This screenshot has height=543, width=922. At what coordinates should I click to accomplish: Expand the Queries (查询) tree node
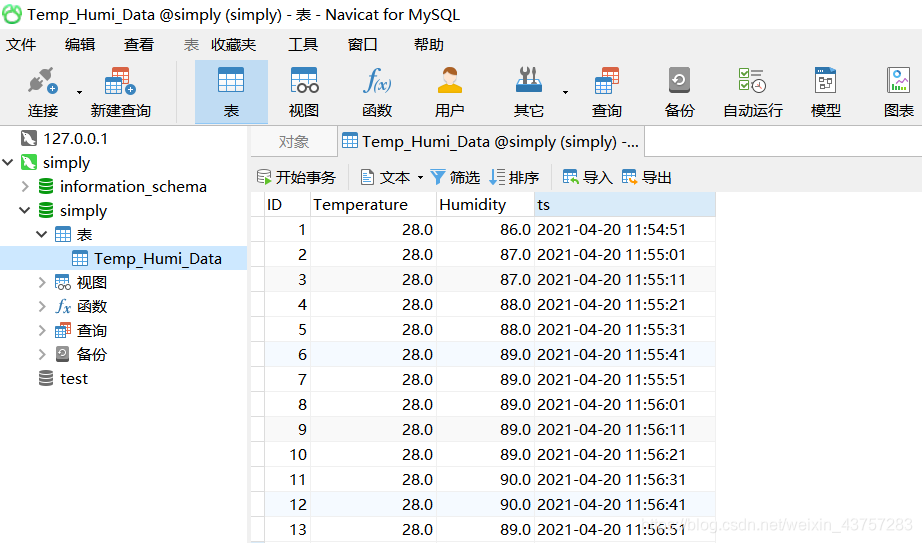tap(42, 331)
